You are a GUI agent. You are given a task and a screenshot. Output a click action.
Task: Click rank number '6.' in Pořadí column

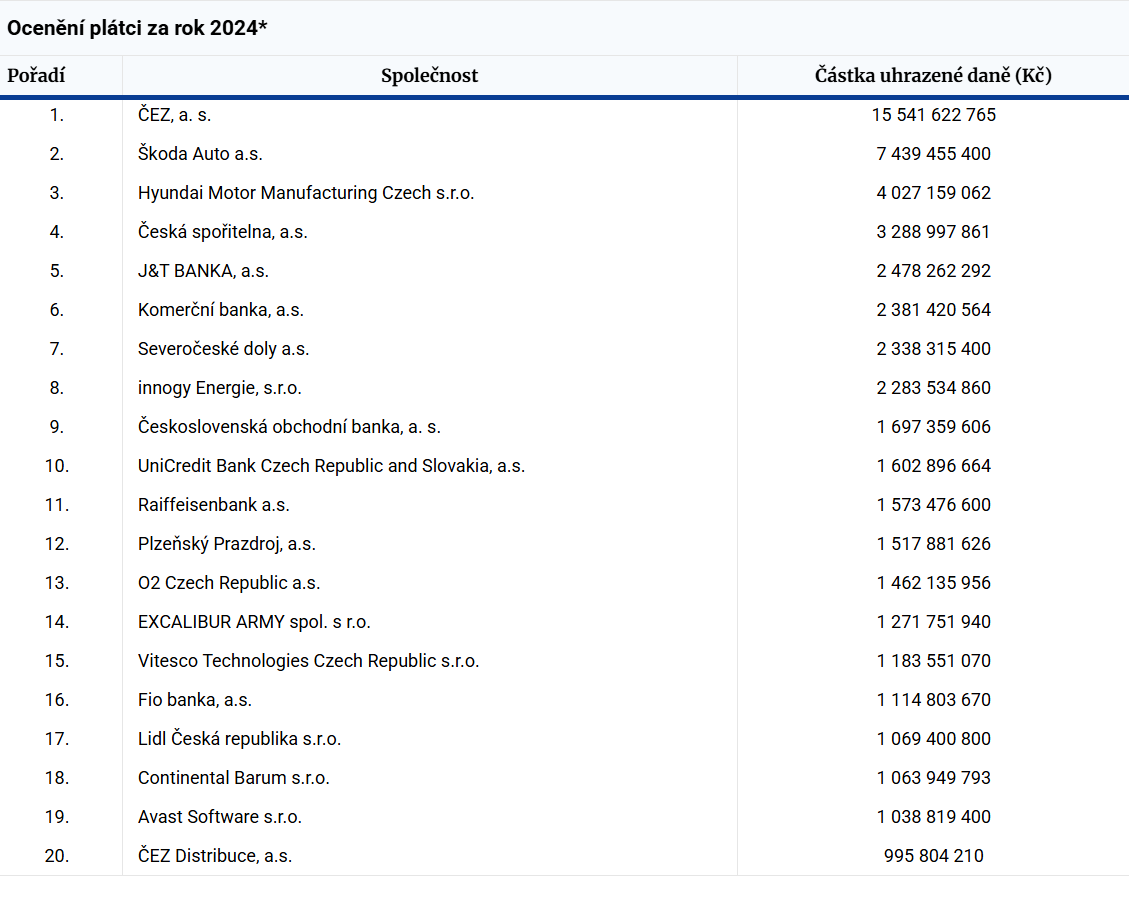point(57,310)
